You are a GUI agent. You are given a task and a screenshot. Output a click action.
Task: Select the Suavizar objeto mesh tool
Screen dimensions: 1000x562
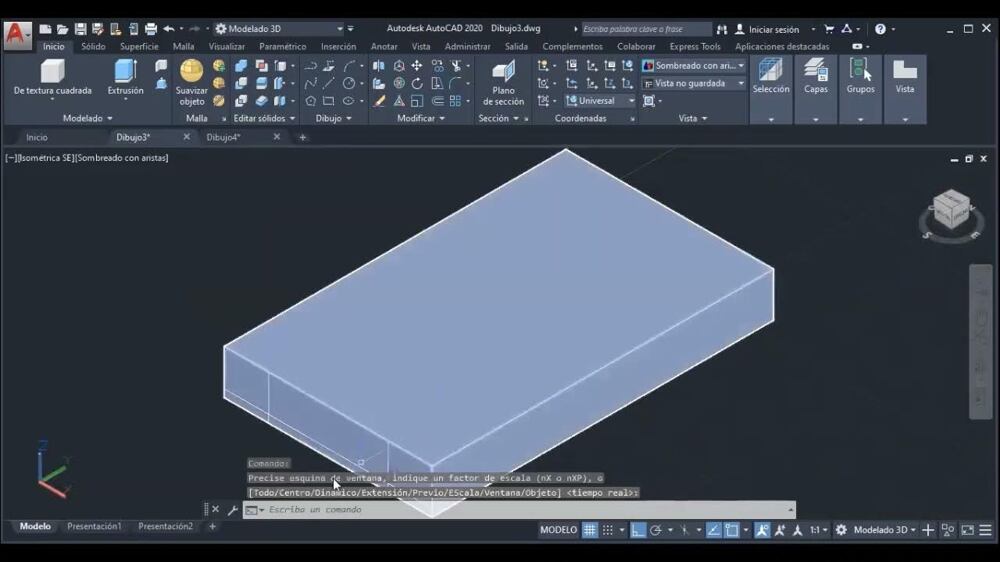point(191,72)
